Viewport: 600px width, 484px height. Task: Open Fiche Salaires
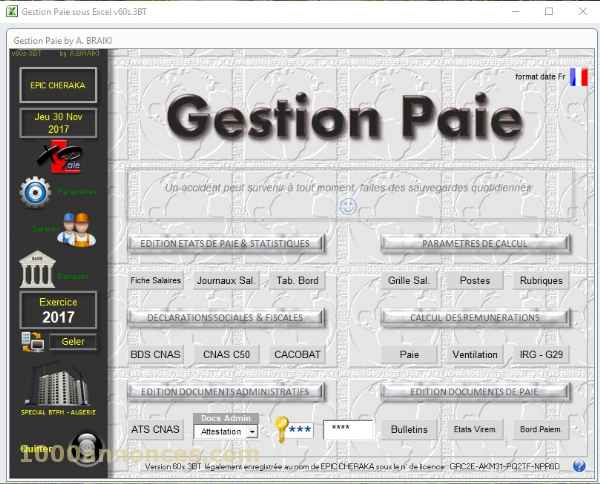click(155, 280)
